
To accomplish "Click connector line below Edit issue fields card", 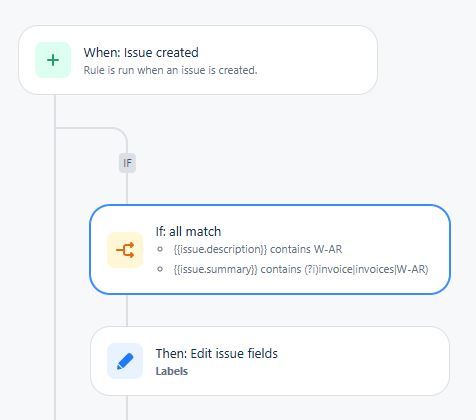I will [x=127, y=408].
